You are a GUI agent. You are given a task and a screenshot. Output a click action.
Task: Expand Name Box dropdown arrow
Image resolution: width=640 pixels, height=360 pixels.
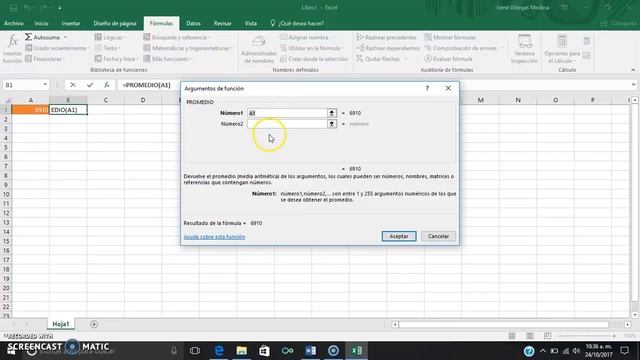point(45,85)
